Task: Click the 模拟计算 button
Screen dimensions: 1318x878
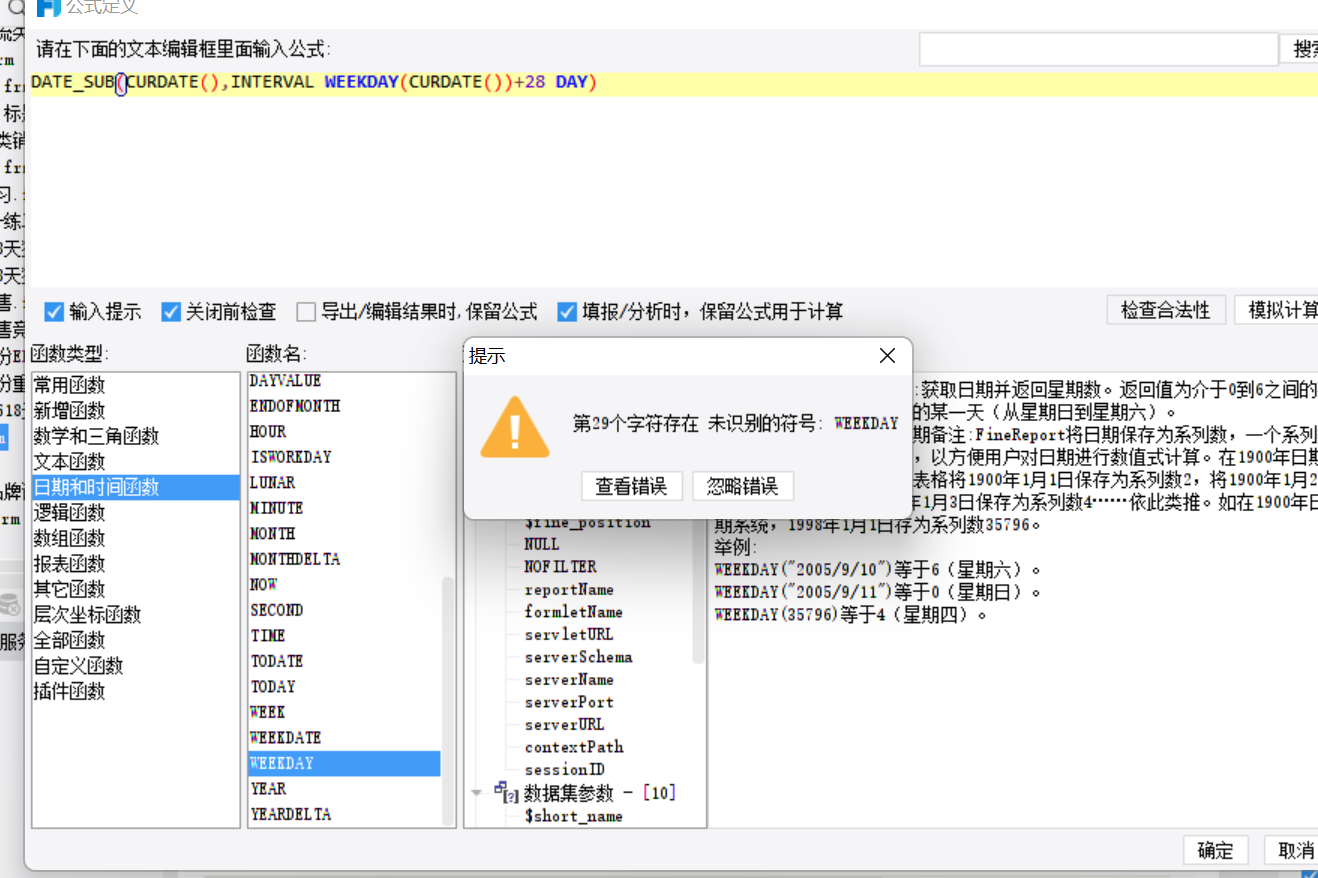Action: (1277, 310)
